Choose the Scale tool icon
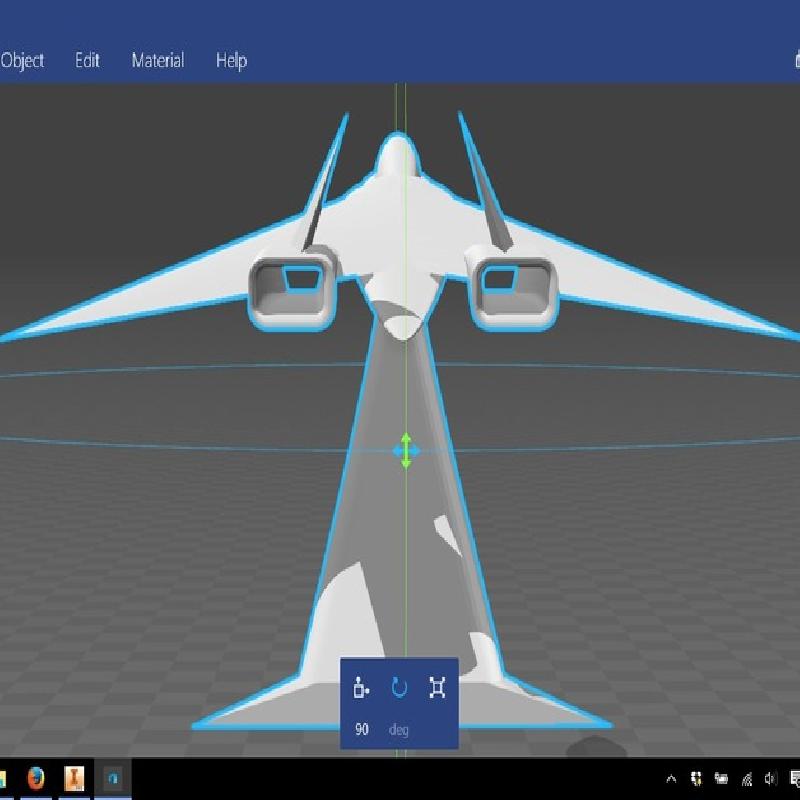 click(x=437, y=687)
